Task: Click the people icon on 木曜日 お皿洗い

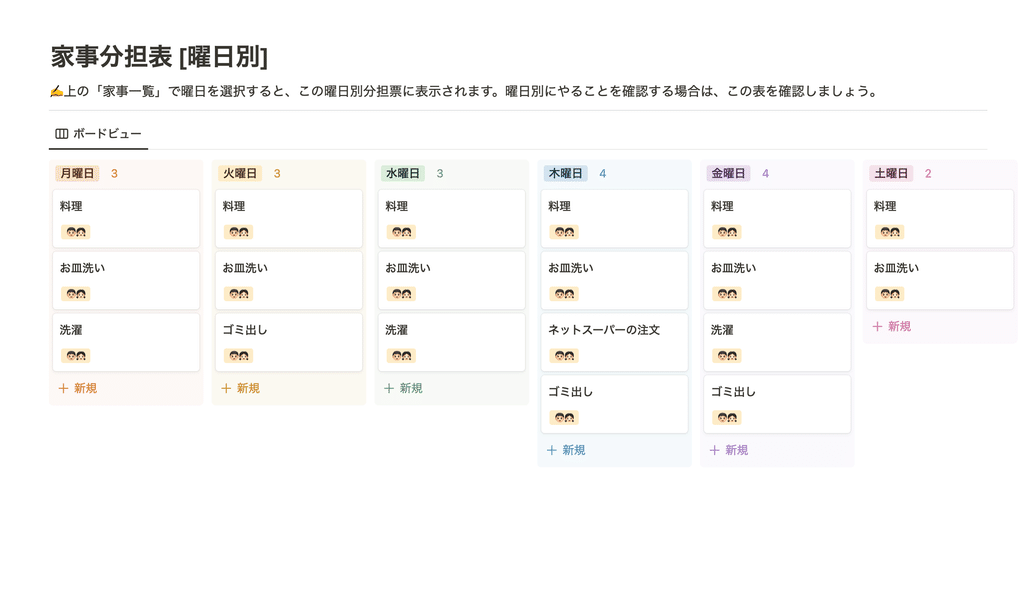Action: coord(564,294)
